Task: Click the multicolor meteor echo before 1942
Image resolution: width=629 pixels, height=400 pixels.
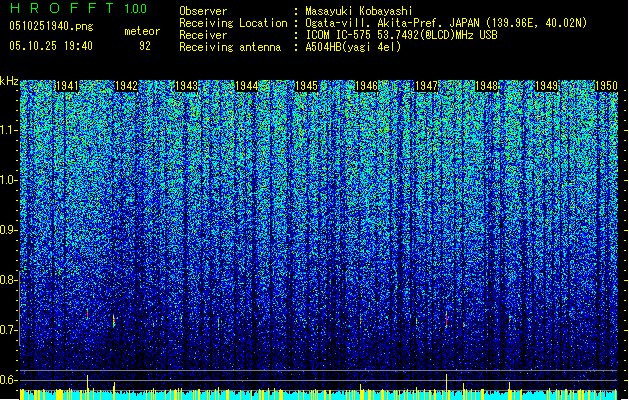Action: point(114,321)
